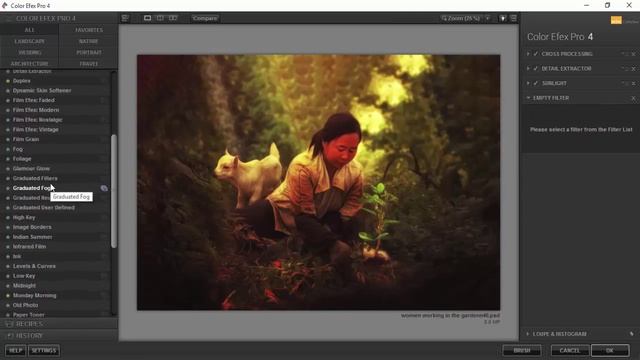The height and width of the screenshot is (360, 640).
Task: Open the LANDSCAPE category tab
Action: coord(29,41)
